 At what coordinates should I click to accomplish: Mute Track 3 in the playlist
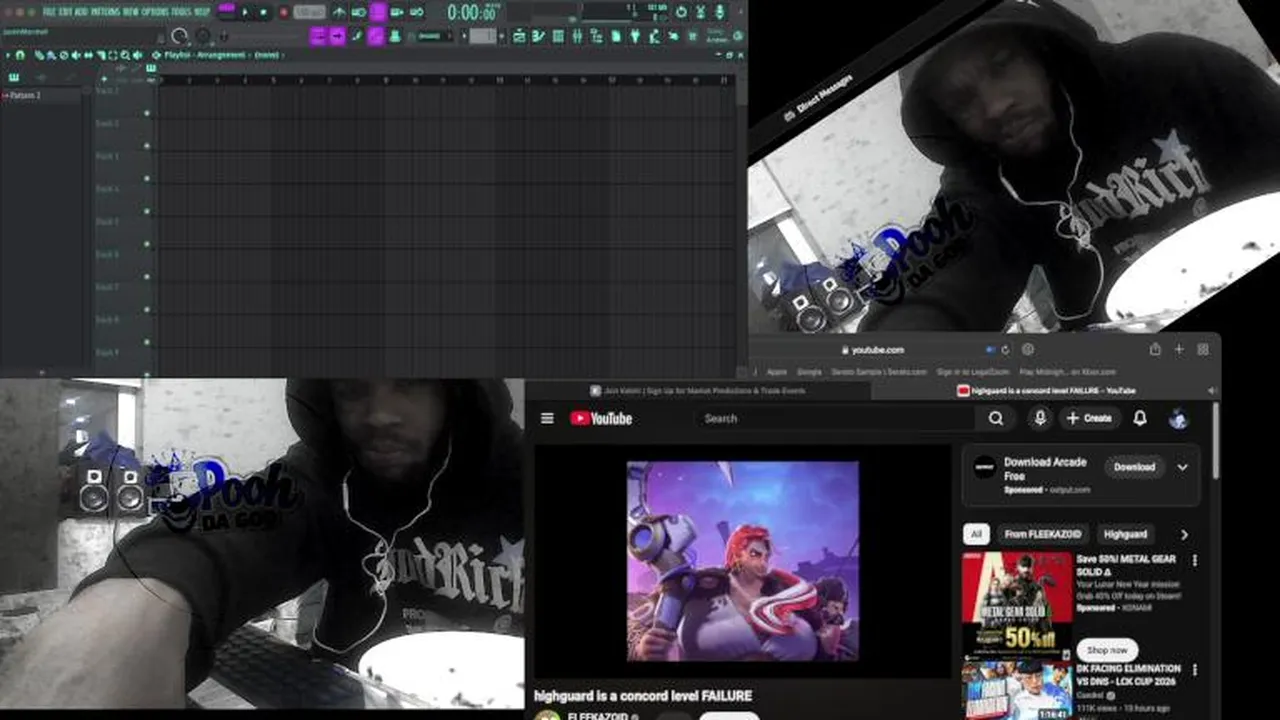coord(147,178)
